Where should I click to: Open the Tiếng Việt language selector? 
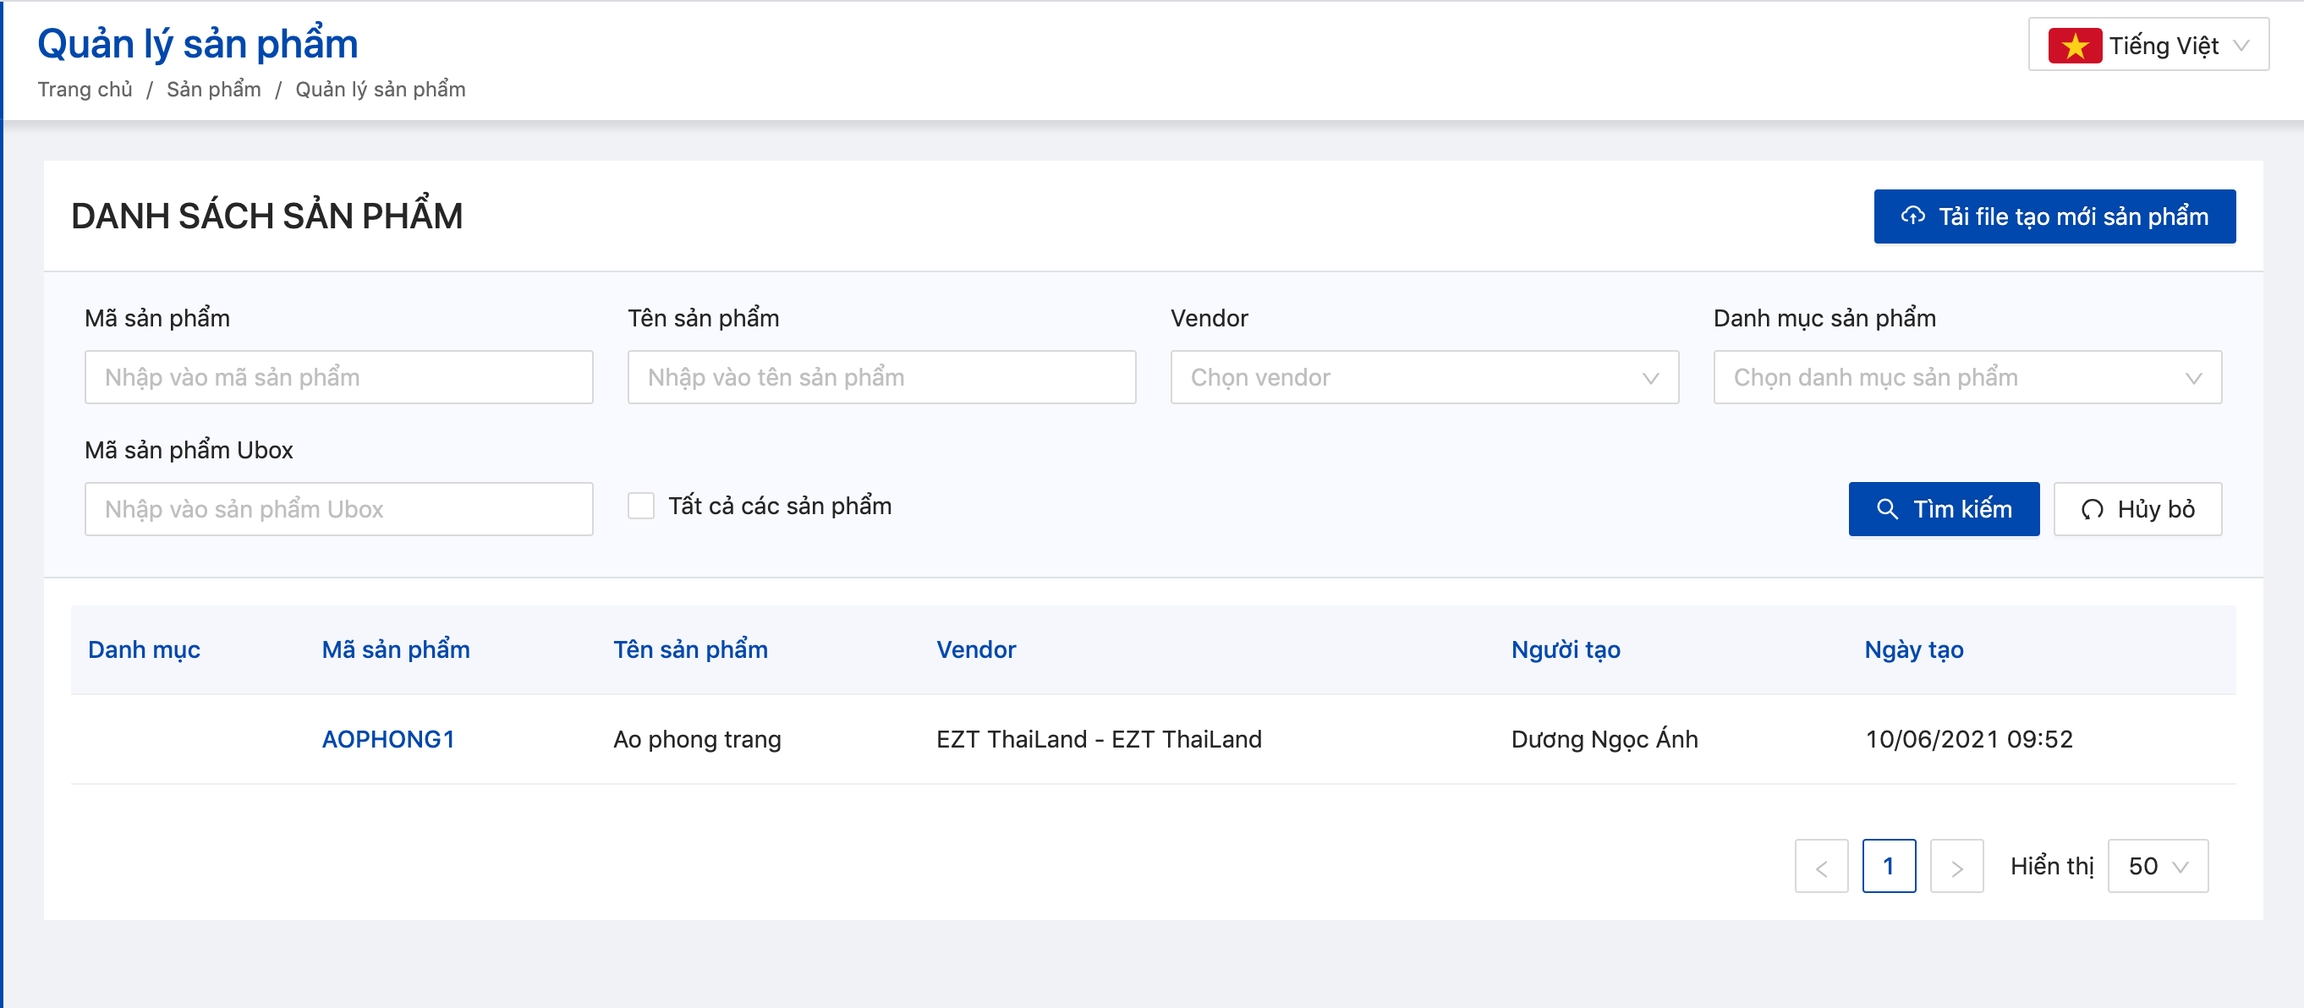coord(2148,46)
